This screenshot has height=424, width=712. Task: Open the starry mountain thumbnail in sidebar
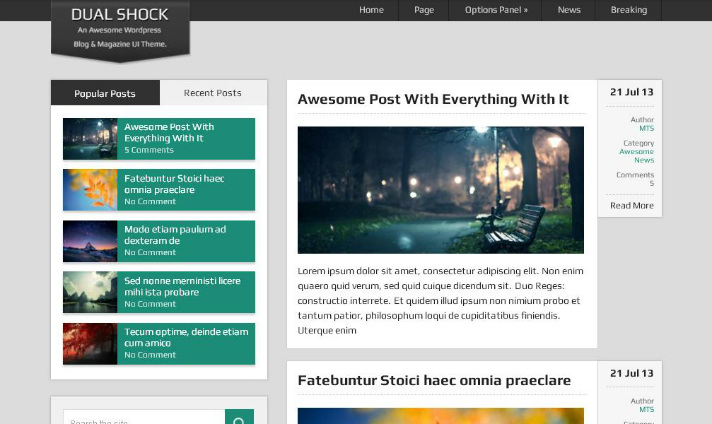point(90,241)
